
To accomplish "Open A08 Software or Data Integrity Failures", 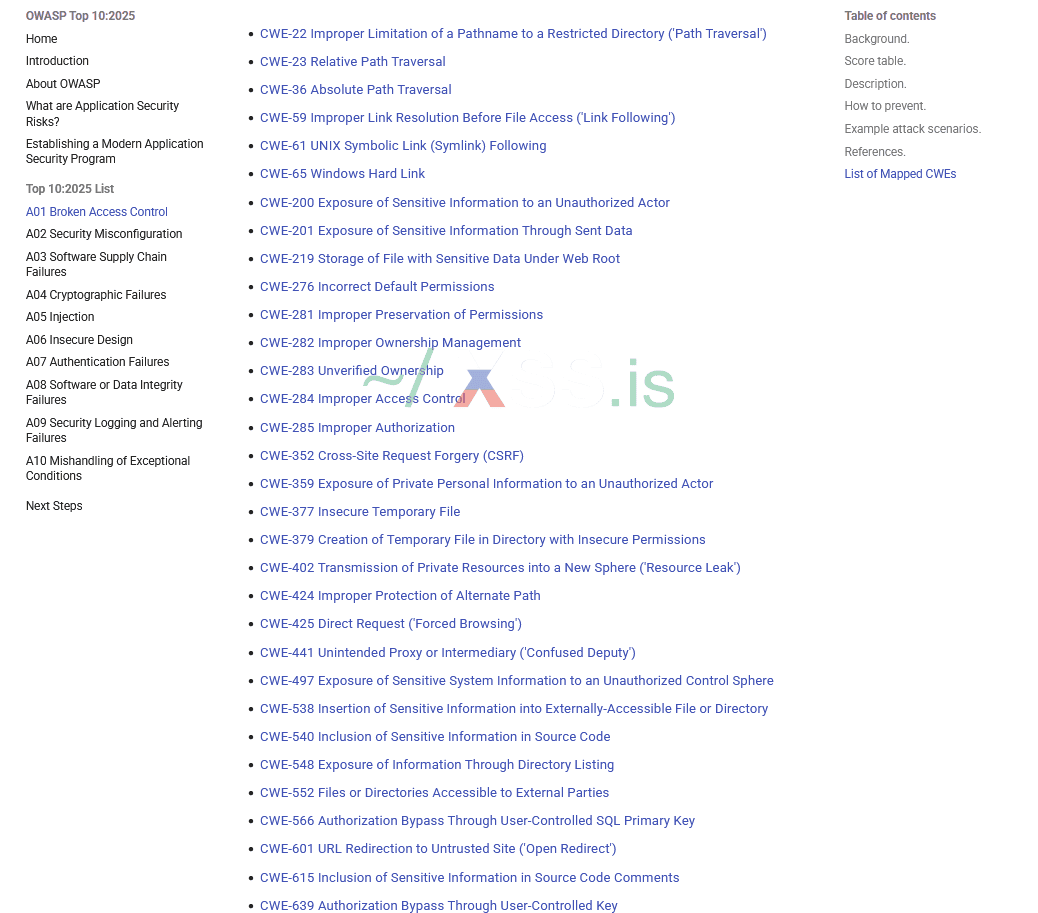I will (x=104, y=393).
